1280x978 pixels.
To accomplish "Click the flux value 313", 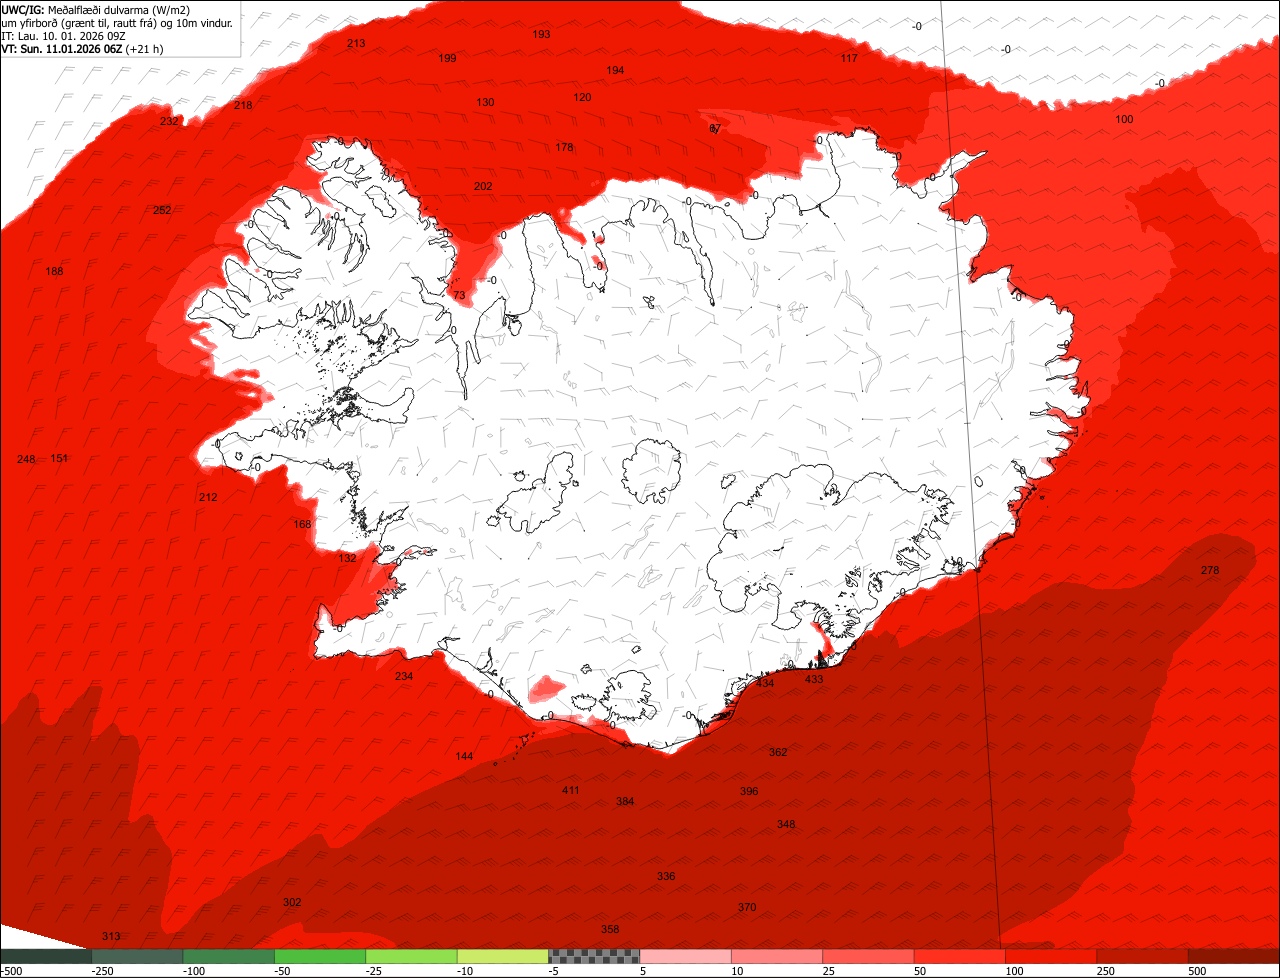I will click(x=111, y=937).
